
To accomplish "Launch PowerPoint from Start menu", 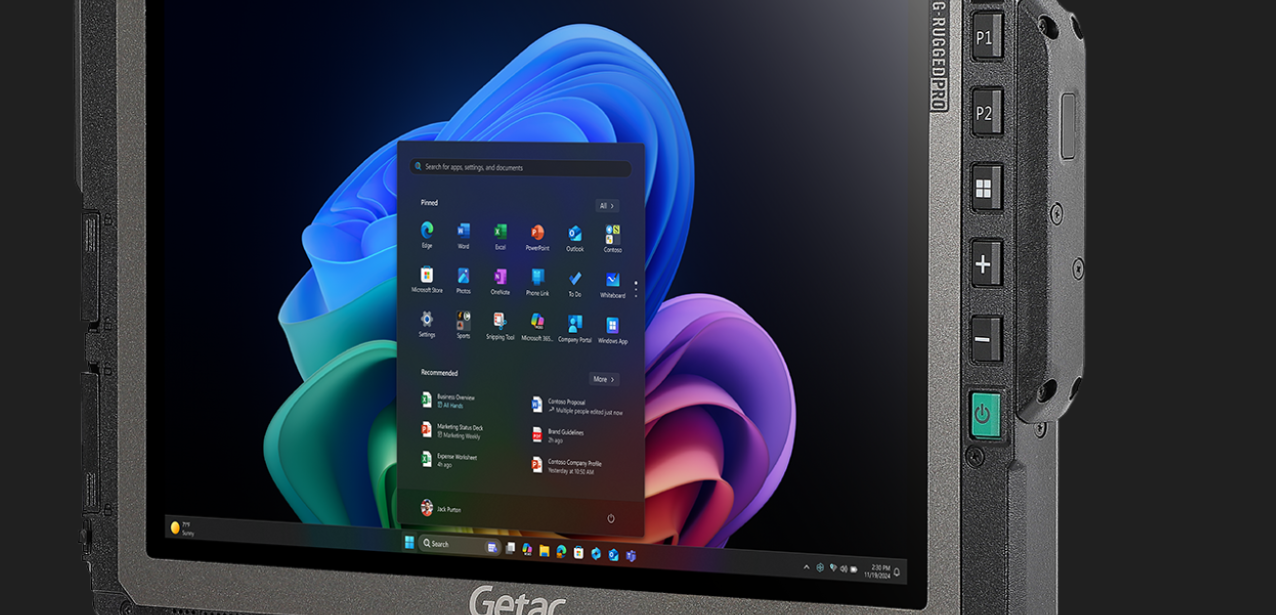I will [537, 237].
